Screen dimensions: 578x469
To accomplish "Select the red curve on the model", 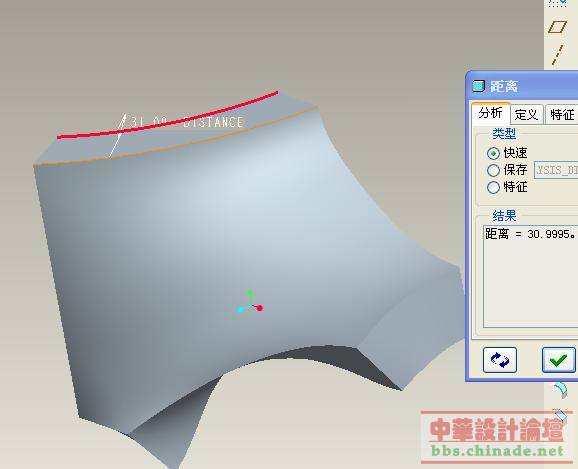I will pyautogui.click(x=168, y=115).
